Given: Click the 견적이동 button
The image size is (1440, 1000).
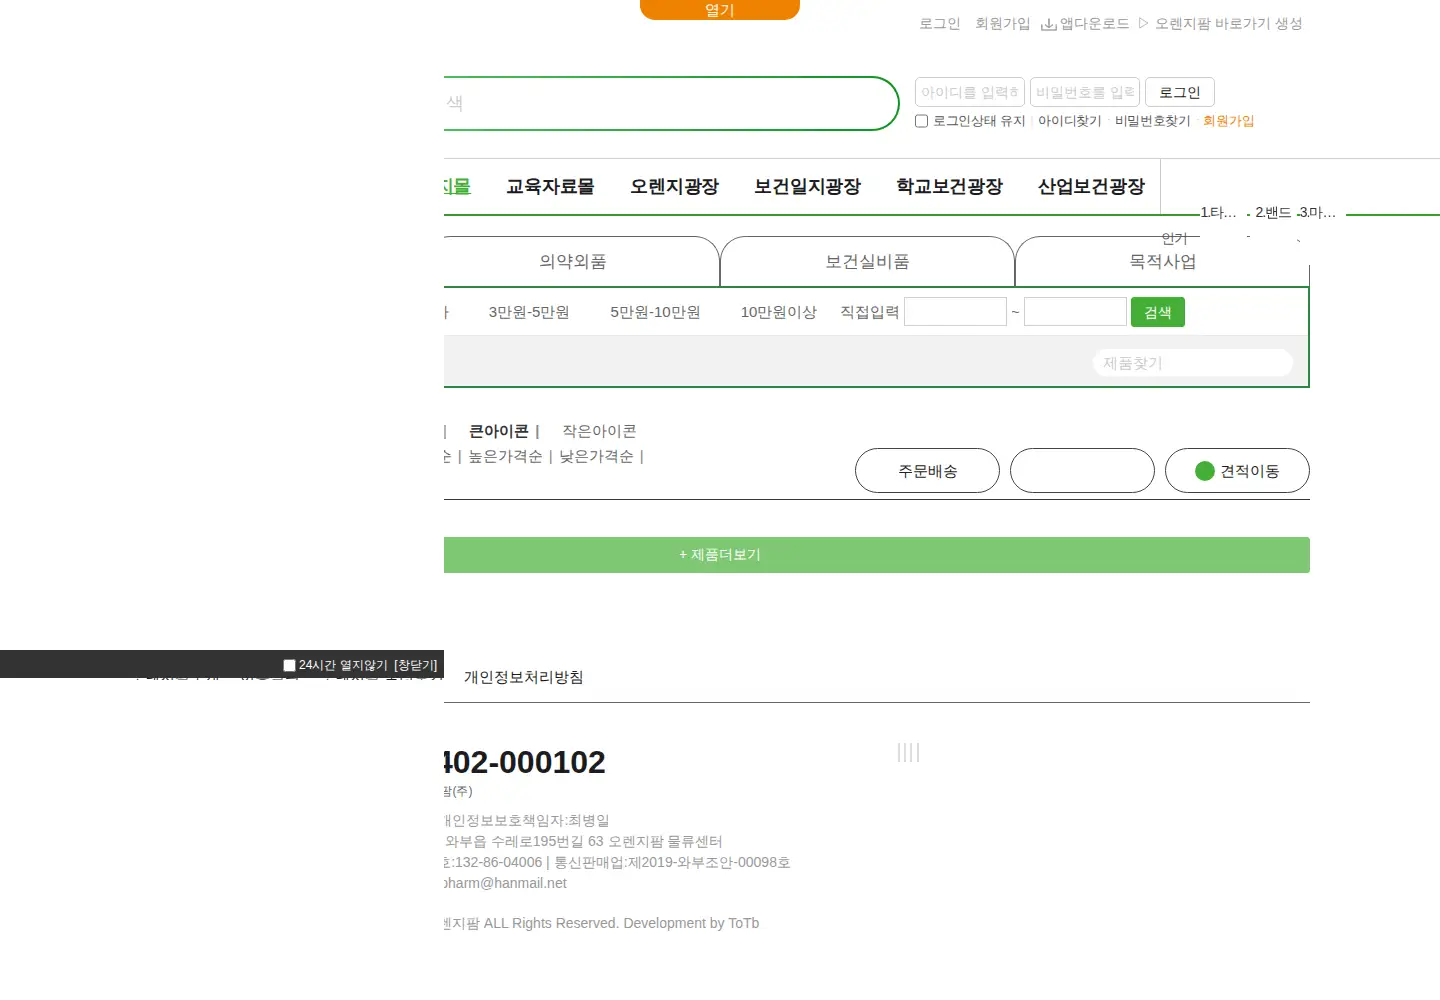Looking at the screenshot, I should (x=1237, y=471).
